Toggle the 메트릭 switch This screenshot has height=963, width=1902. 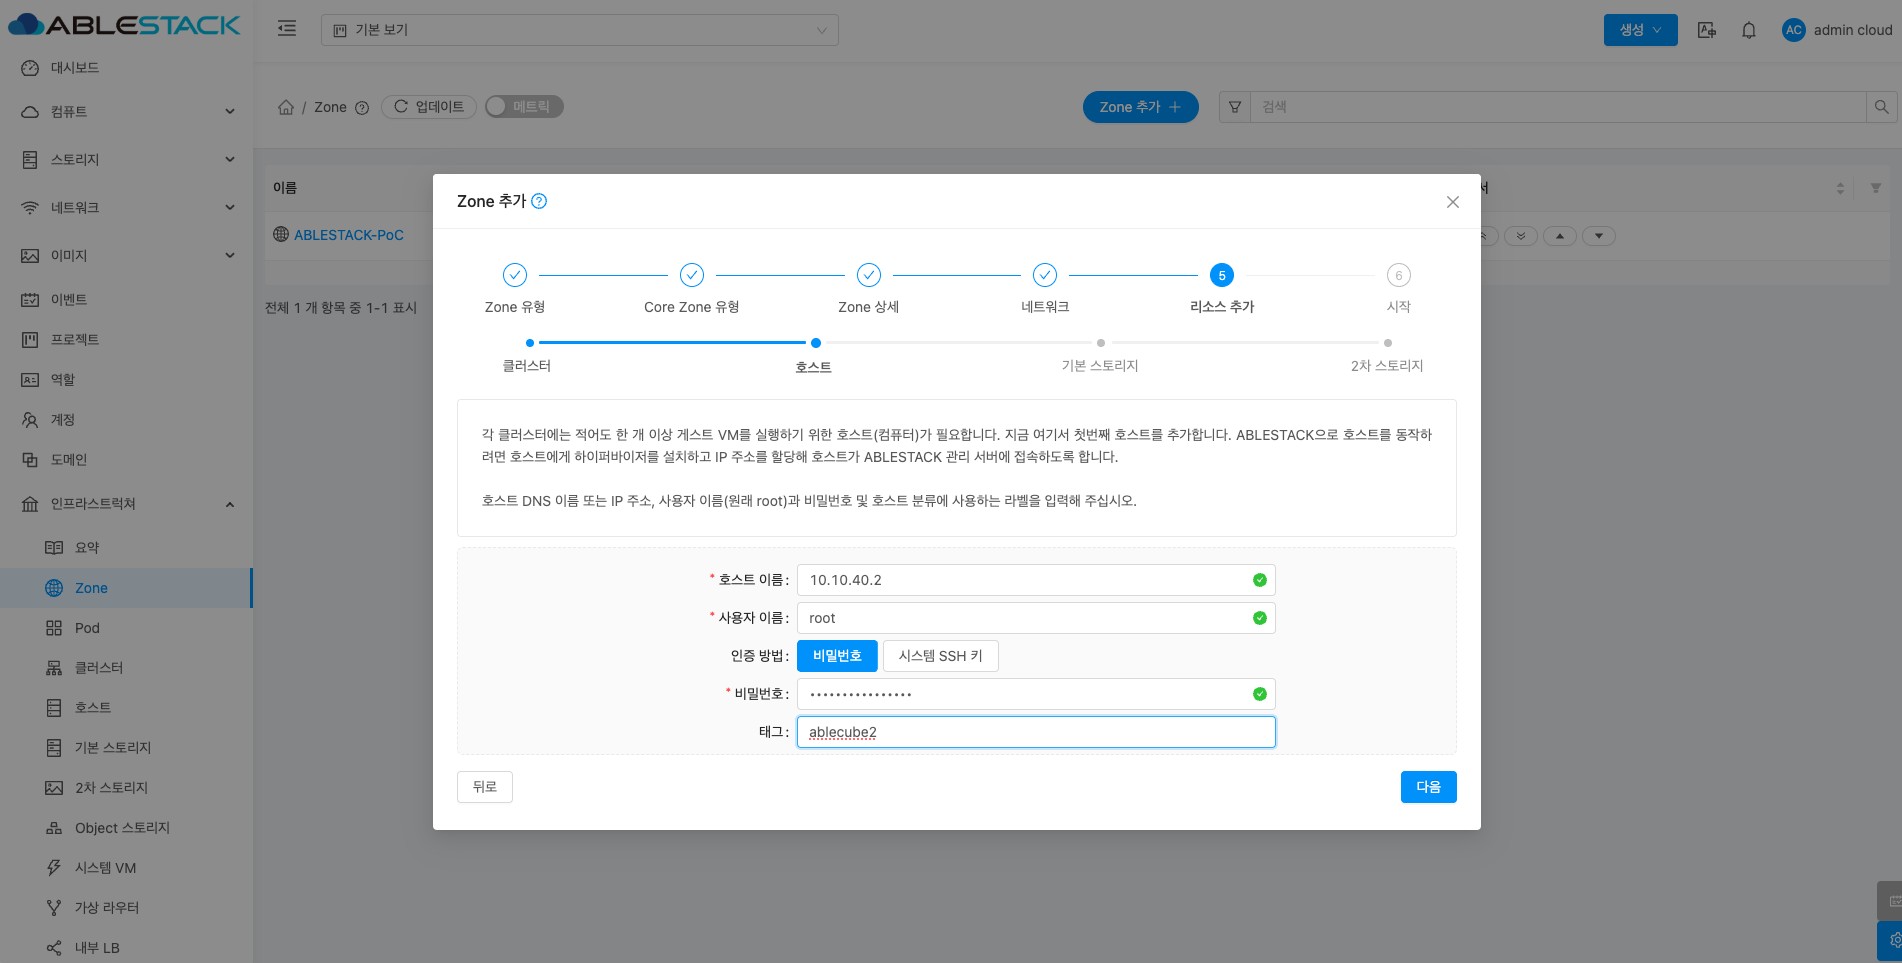(x=524, y=107)
